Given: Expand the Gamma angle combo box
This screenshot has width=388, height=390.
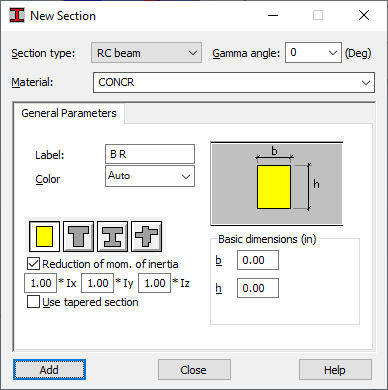Looking at the screenshot, I should click(313, 52).
